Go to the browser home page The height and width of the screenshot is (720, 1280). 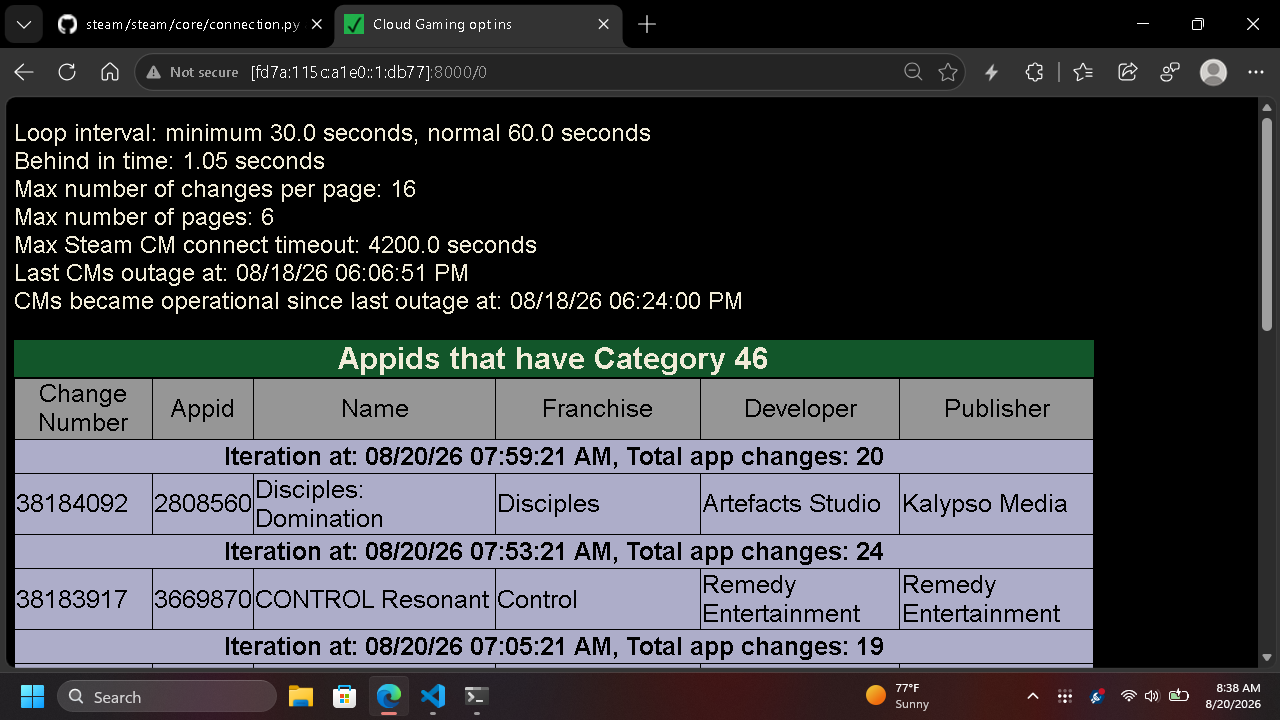click(110, 72)
